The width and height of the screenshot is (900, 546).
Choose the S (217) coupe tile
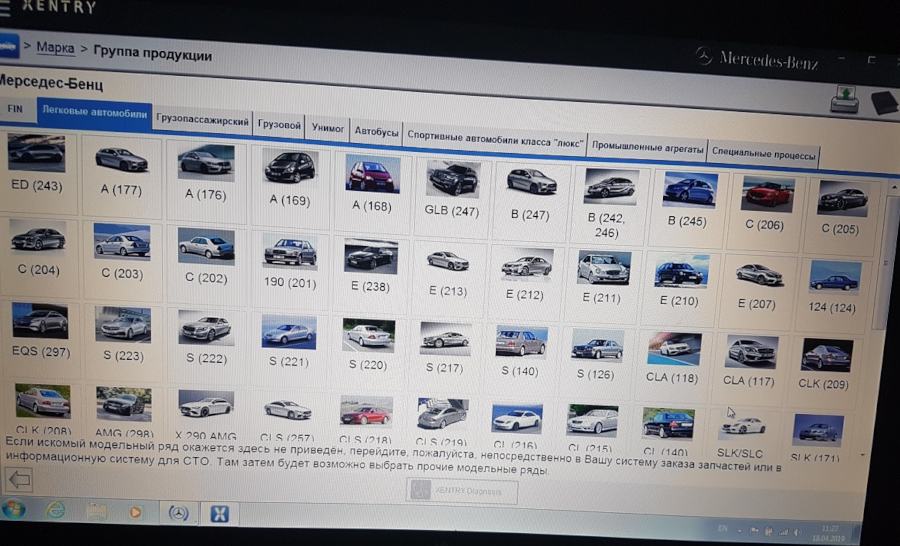[445, 348]
